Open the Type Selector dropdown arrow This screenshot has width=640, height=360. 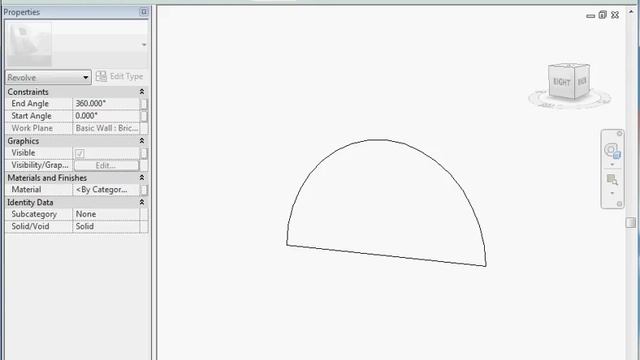[144, 44]
